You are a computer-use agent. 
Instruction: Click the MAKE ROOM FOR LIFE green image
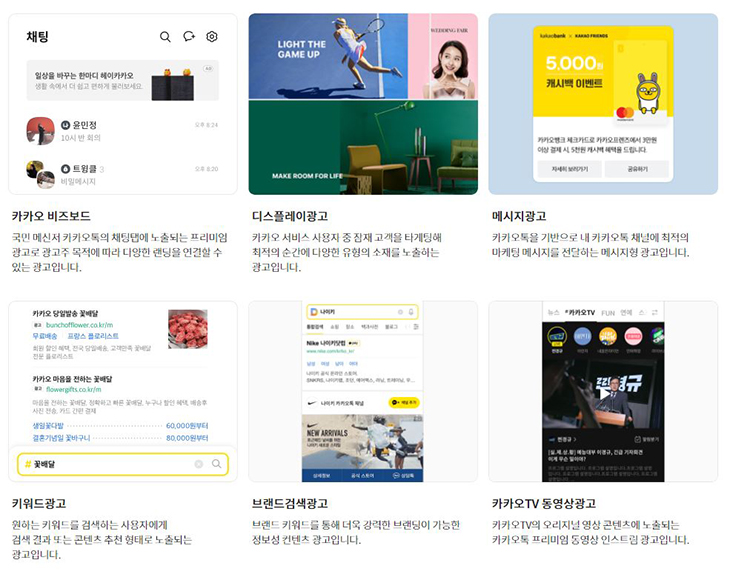point(363,147)
